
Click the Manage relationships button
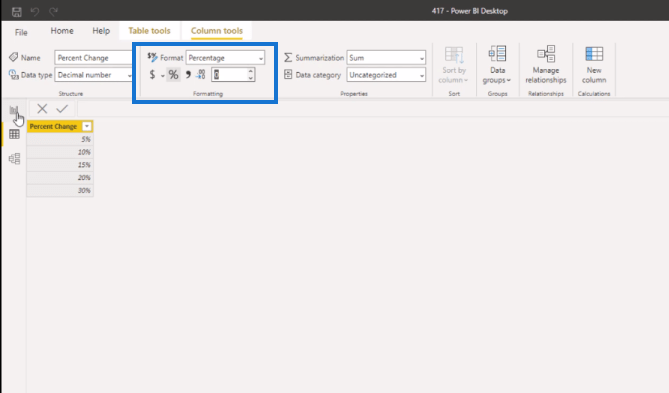[x=546, y=65]
